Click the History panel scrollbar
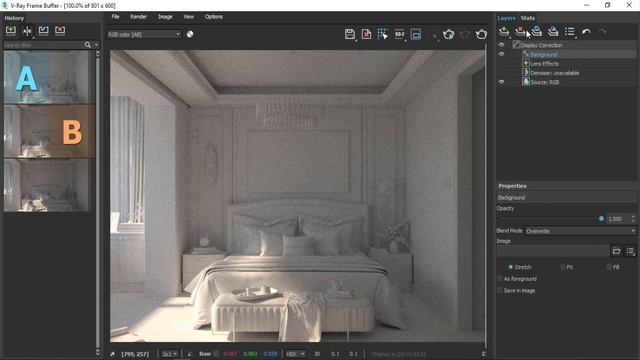The height and width of the screenshot is (360, 640). [x=98, y=203]
